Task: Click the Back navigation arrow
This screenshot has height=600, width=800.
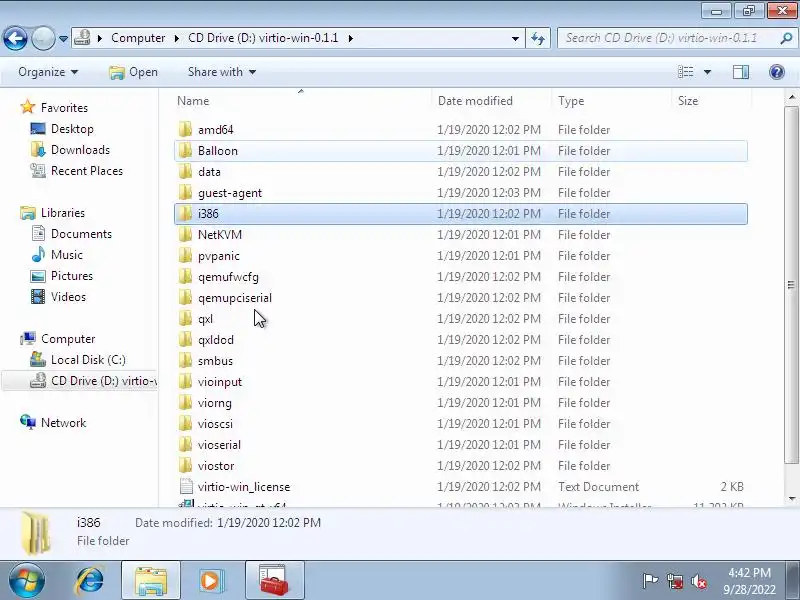Action: click(15, 38)
